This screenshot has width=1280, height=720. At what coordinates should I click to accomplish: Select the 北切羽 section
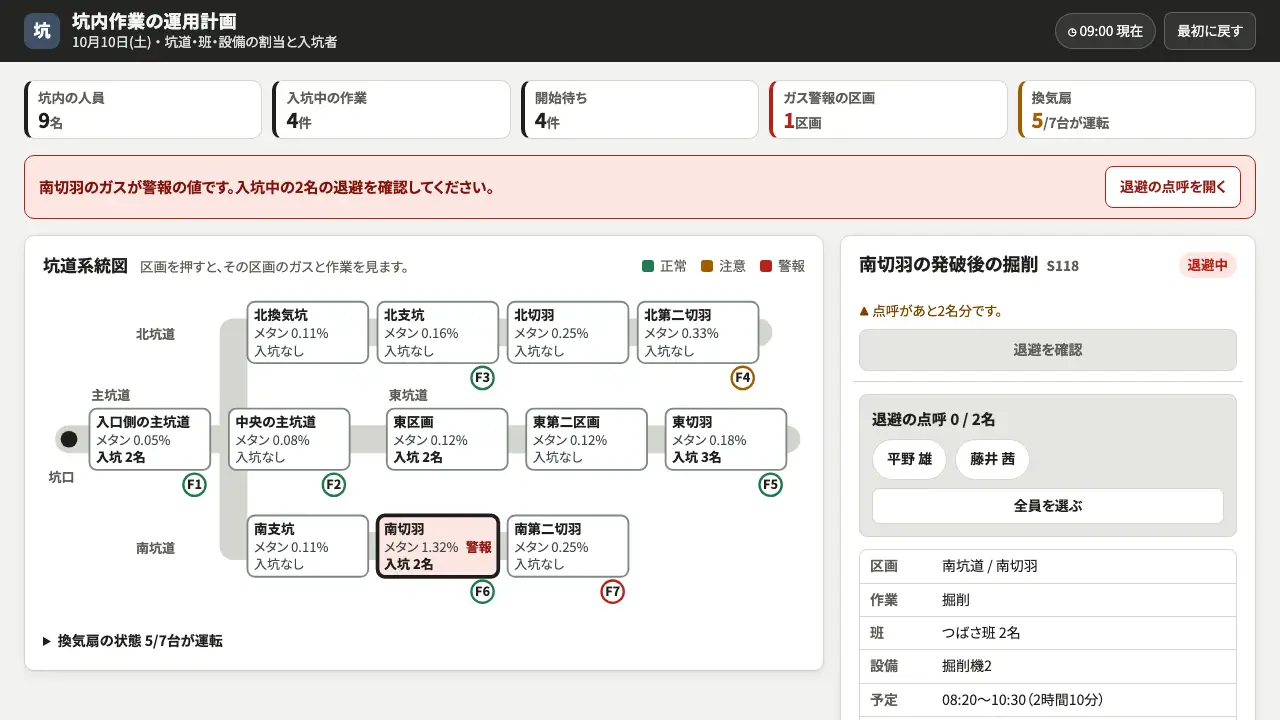(568, 333)
